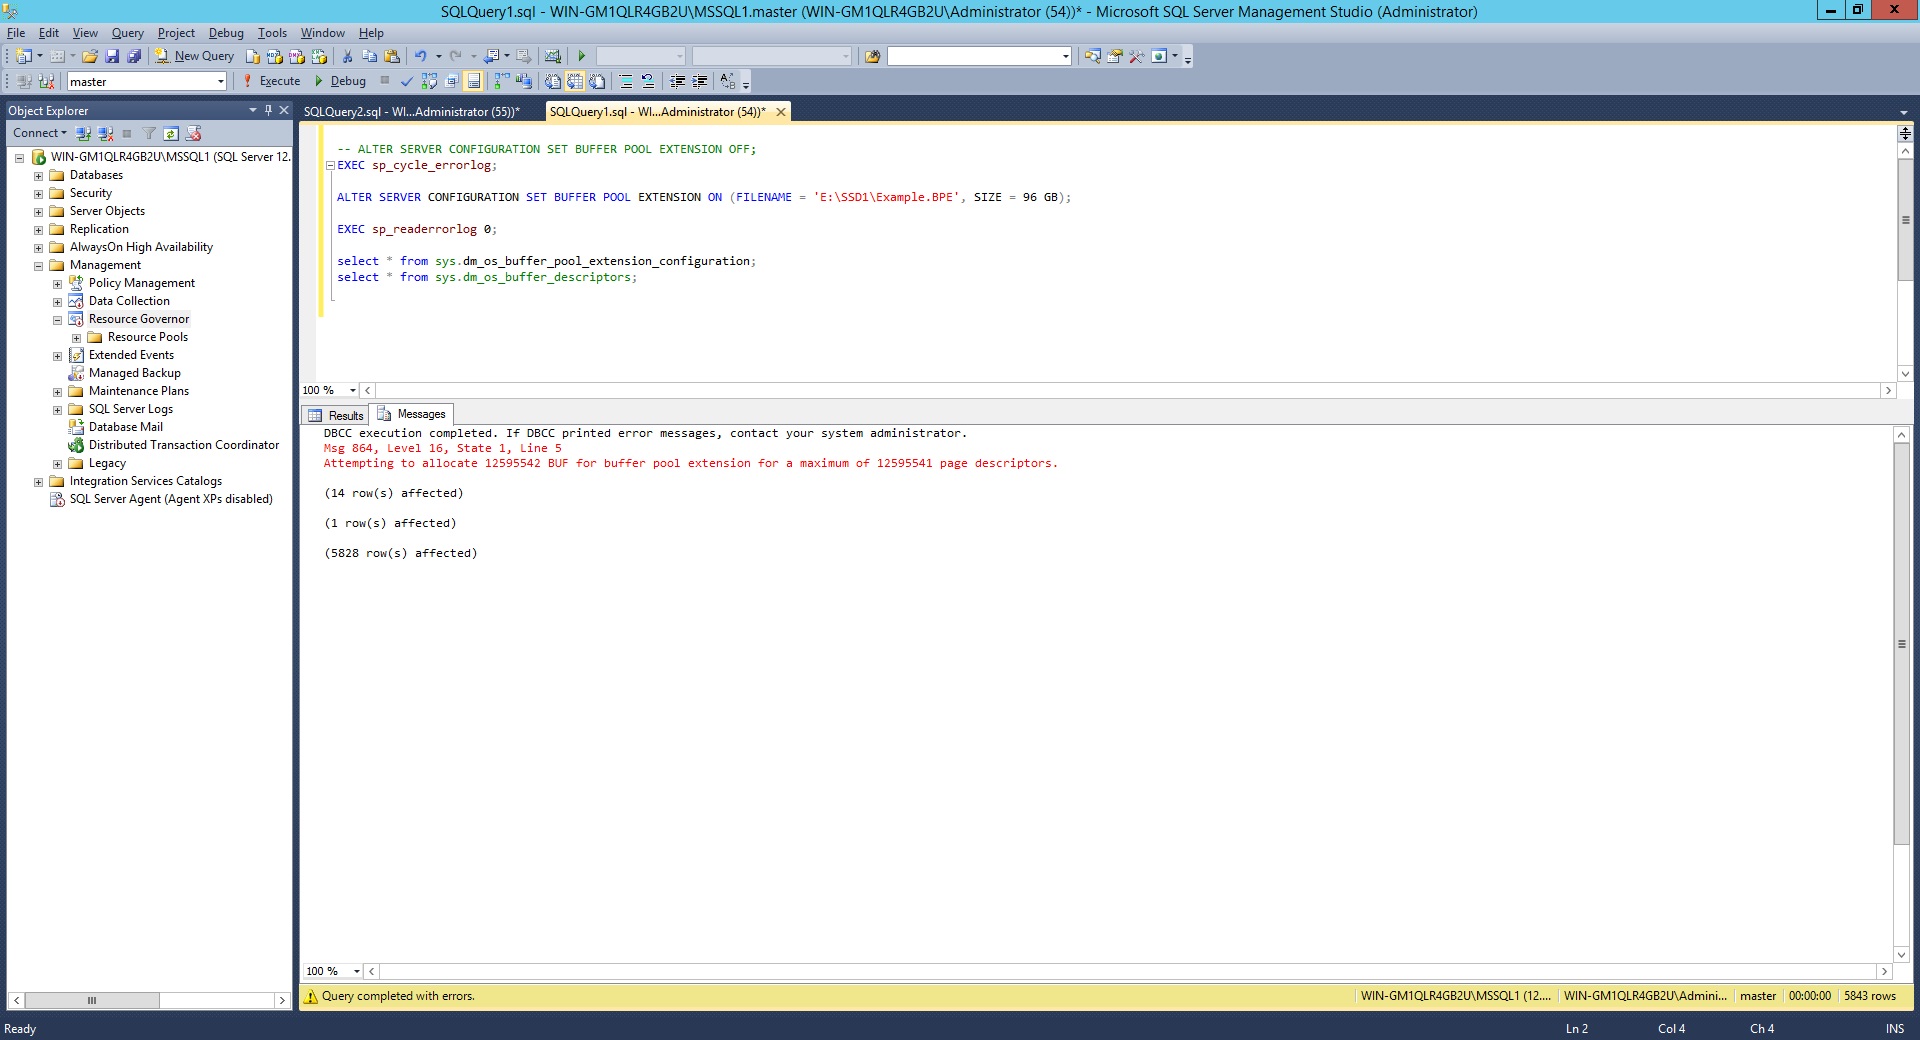Screen dimensions: 1920x1040
Task: Click the Undo arrow icon
Action: click(x=421, y=56)
